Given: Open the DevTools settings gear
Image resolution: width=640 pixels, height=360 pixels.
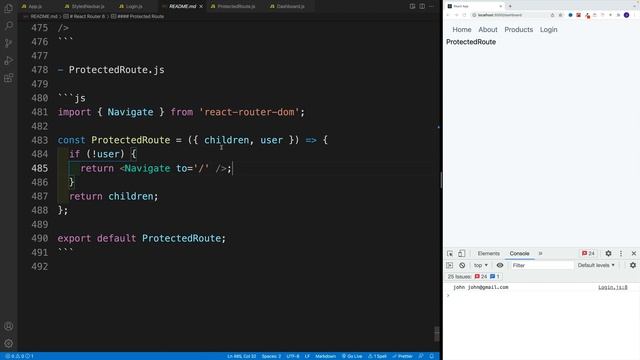Looking at the screenshot, I should (x=608, y=253).
